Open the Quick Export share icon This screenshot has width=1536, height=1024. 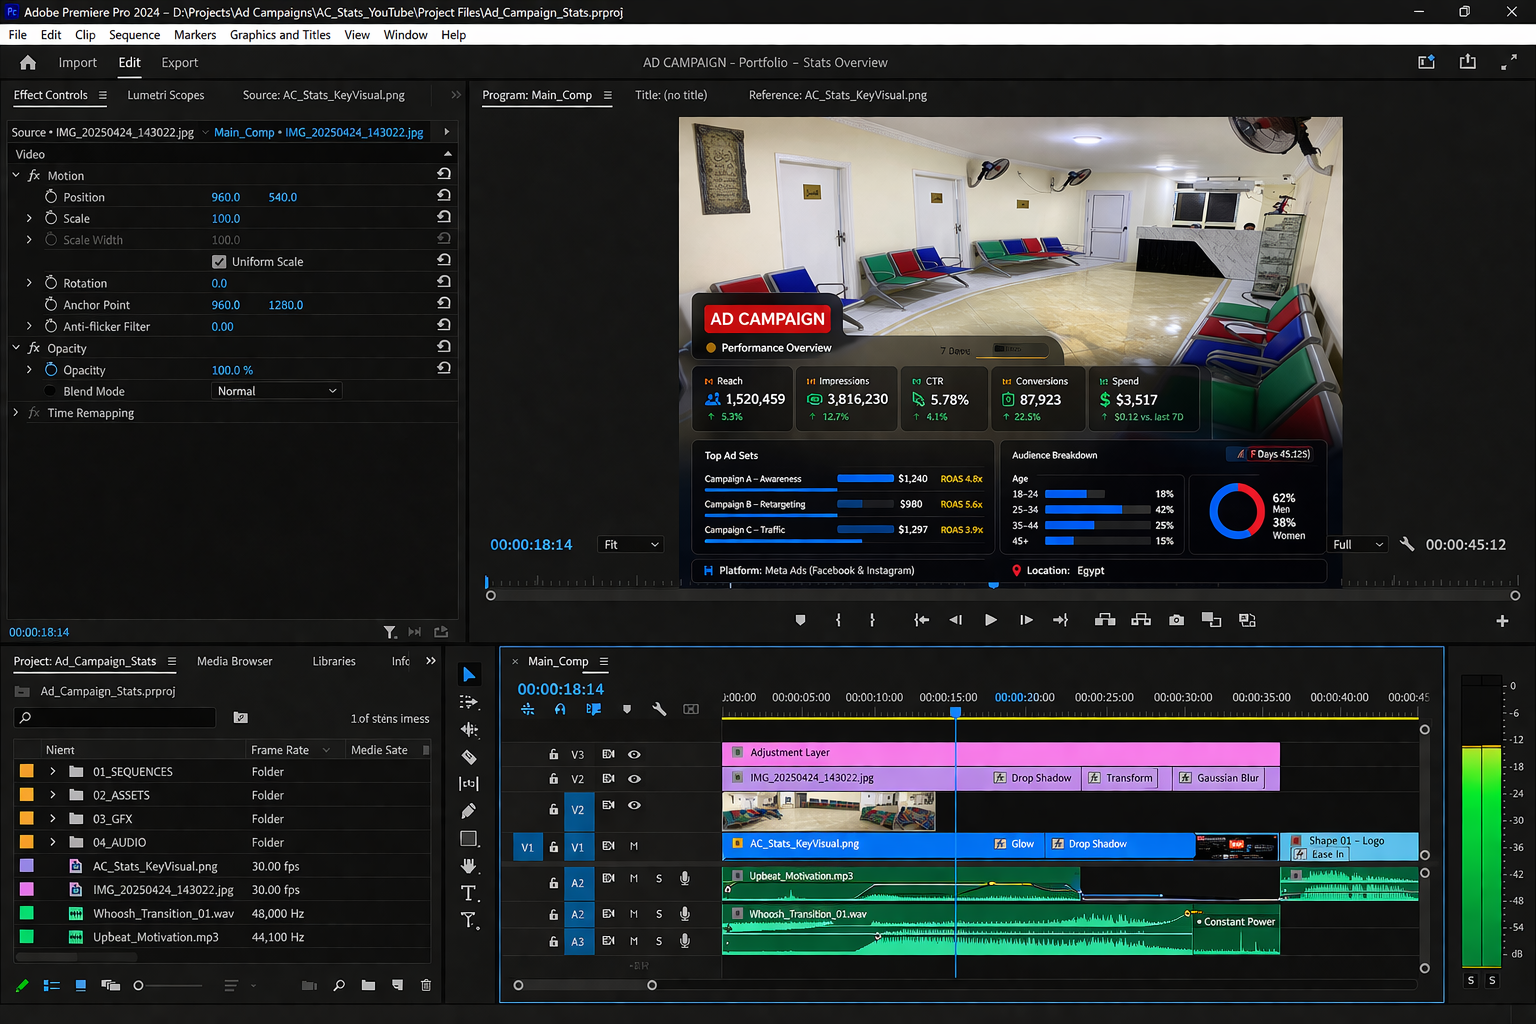pyautogui.click(x=1468, y=62)
